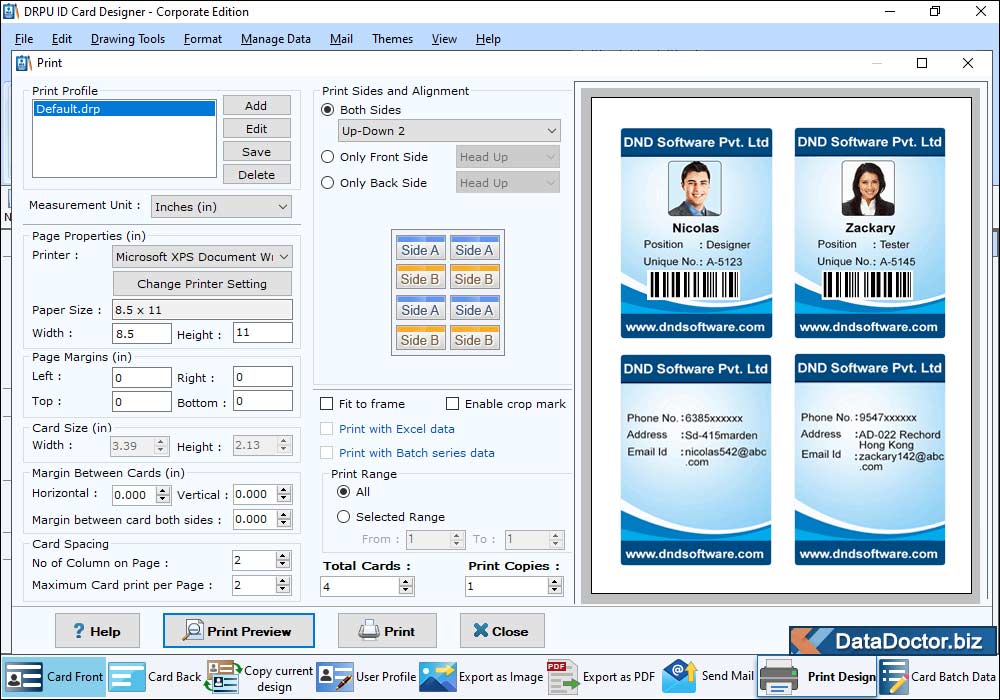Click the Send Mail envelope icon
The height and width of the screenshot is (700, 1000).
pos(679,676)
